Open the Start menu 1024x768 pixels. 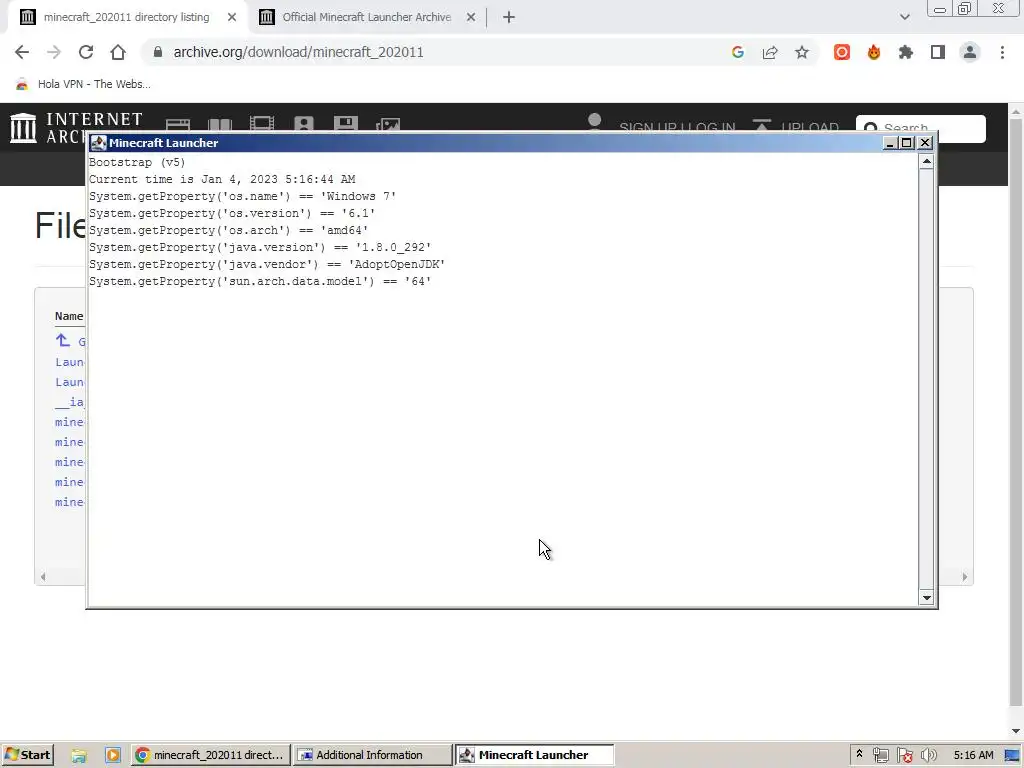(27, 756)
